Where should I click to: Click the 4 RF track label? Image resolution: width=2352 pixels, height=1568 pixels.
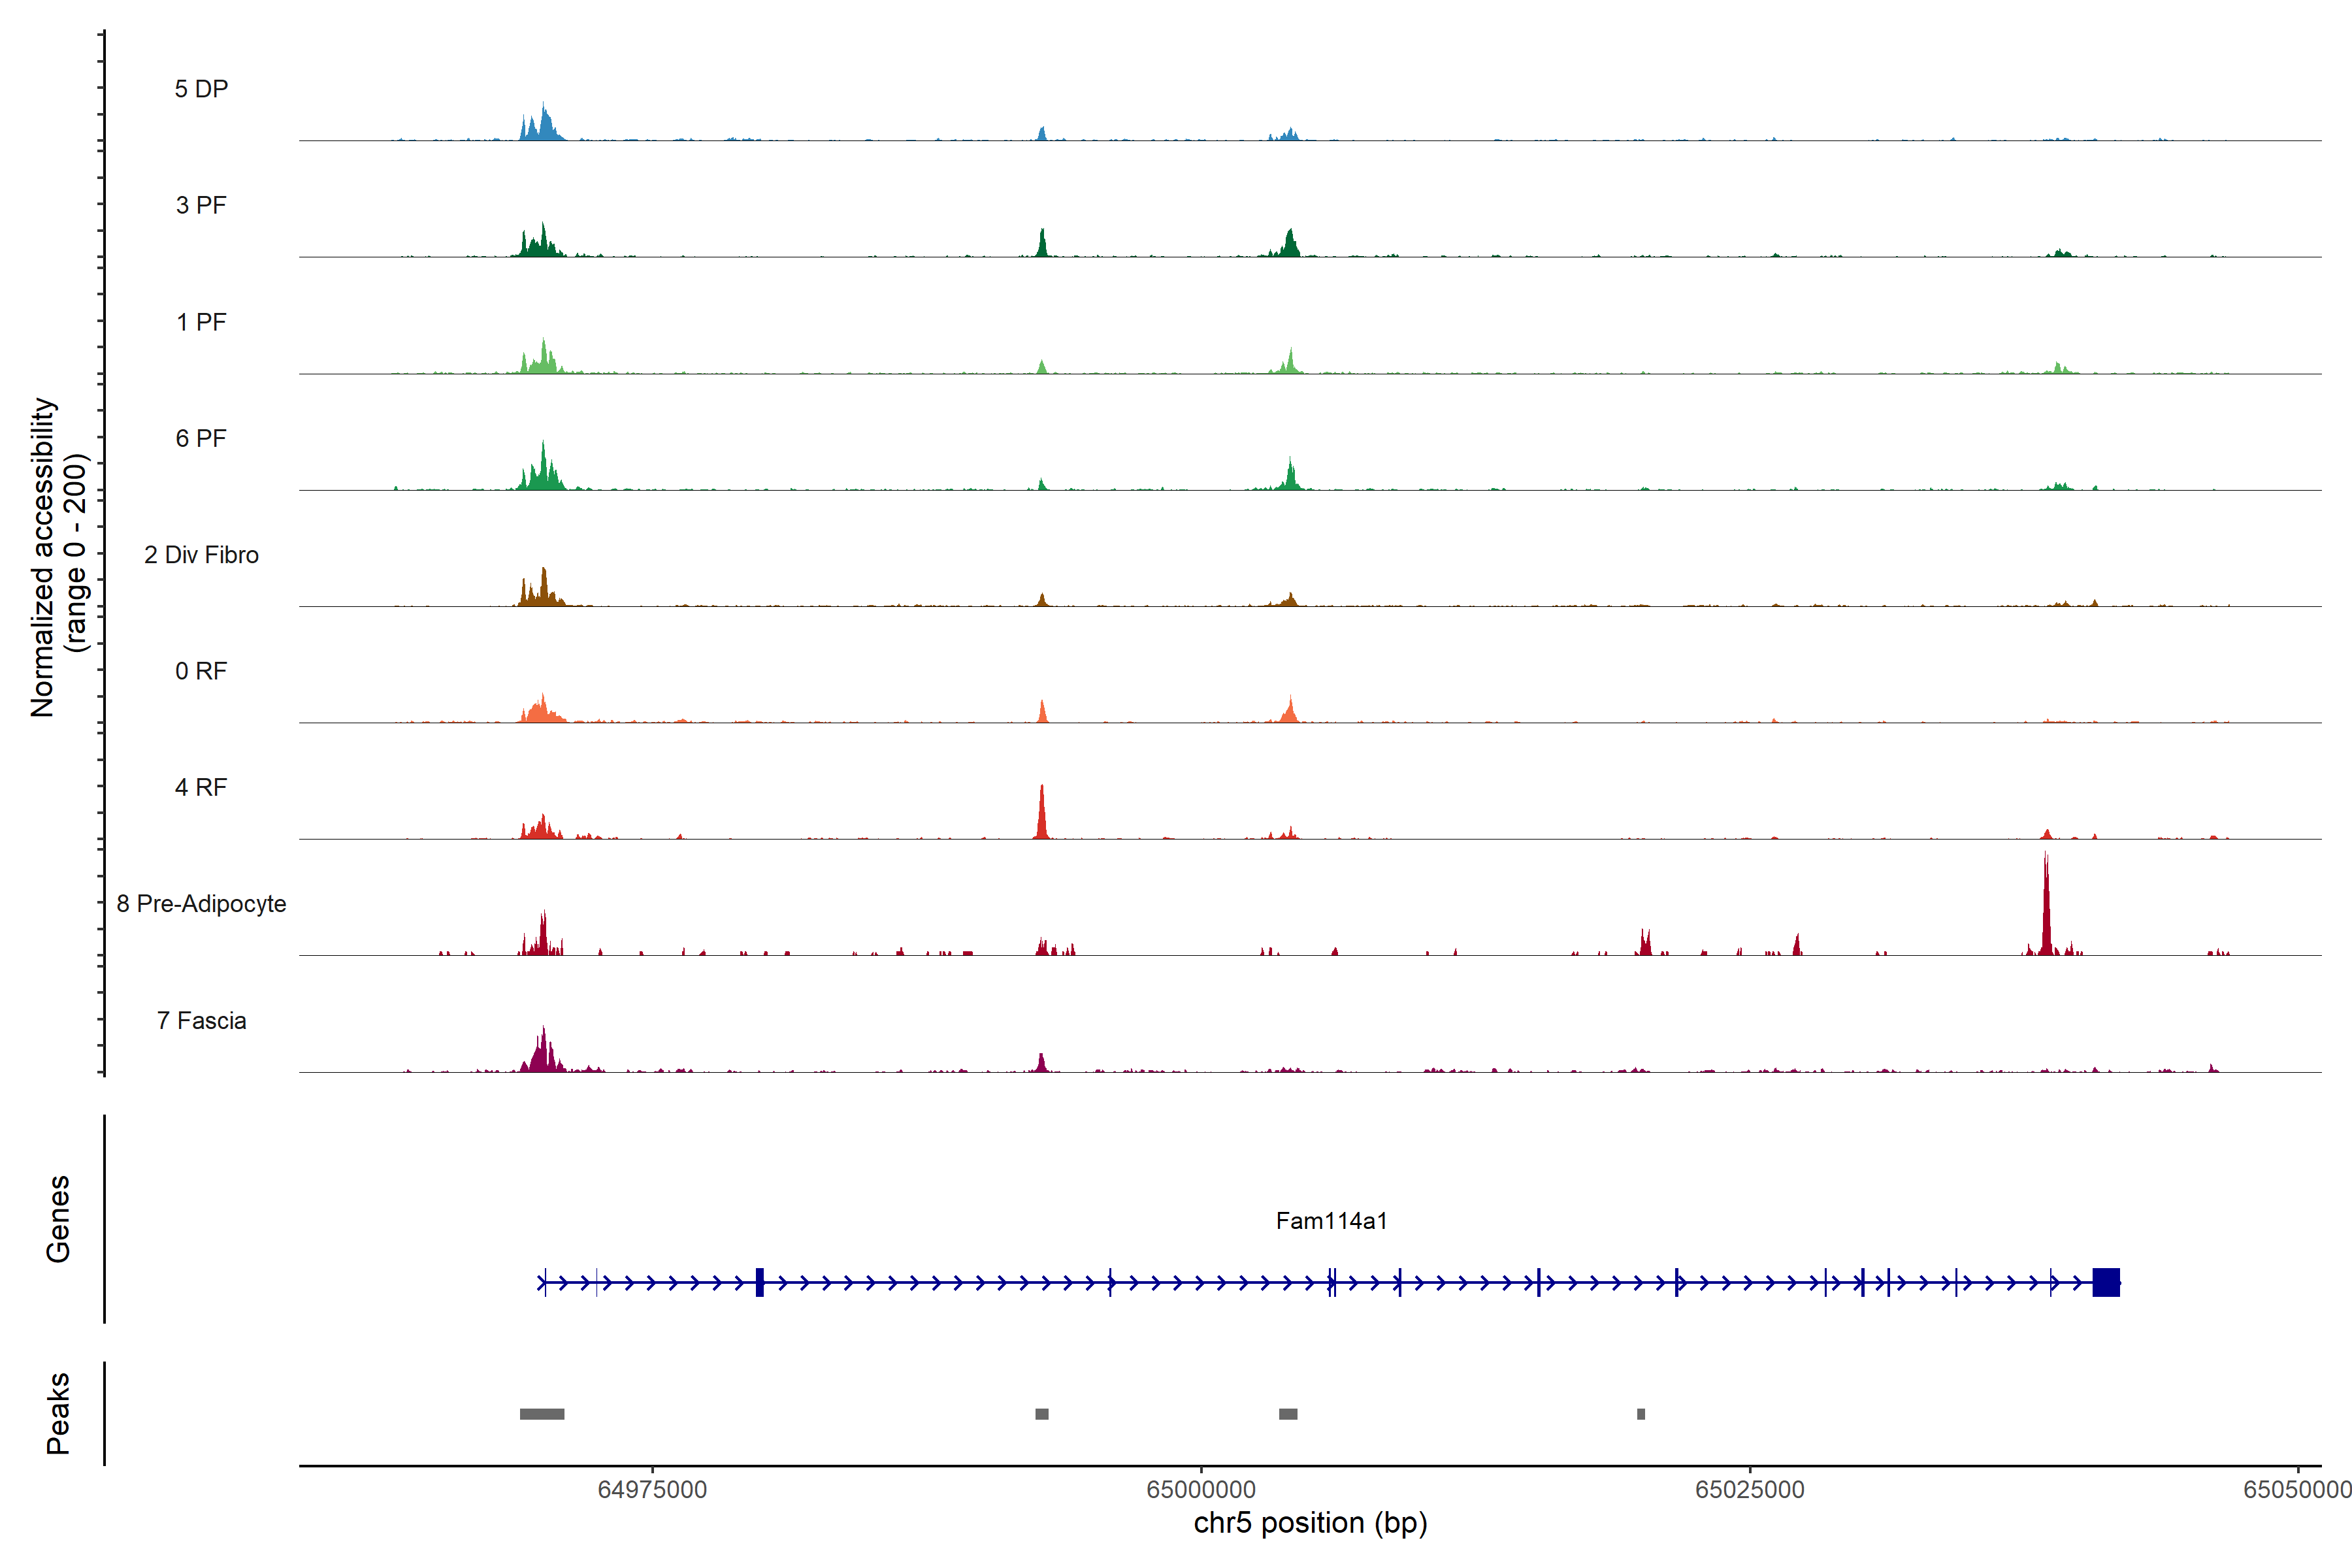(x=201, y=787)
